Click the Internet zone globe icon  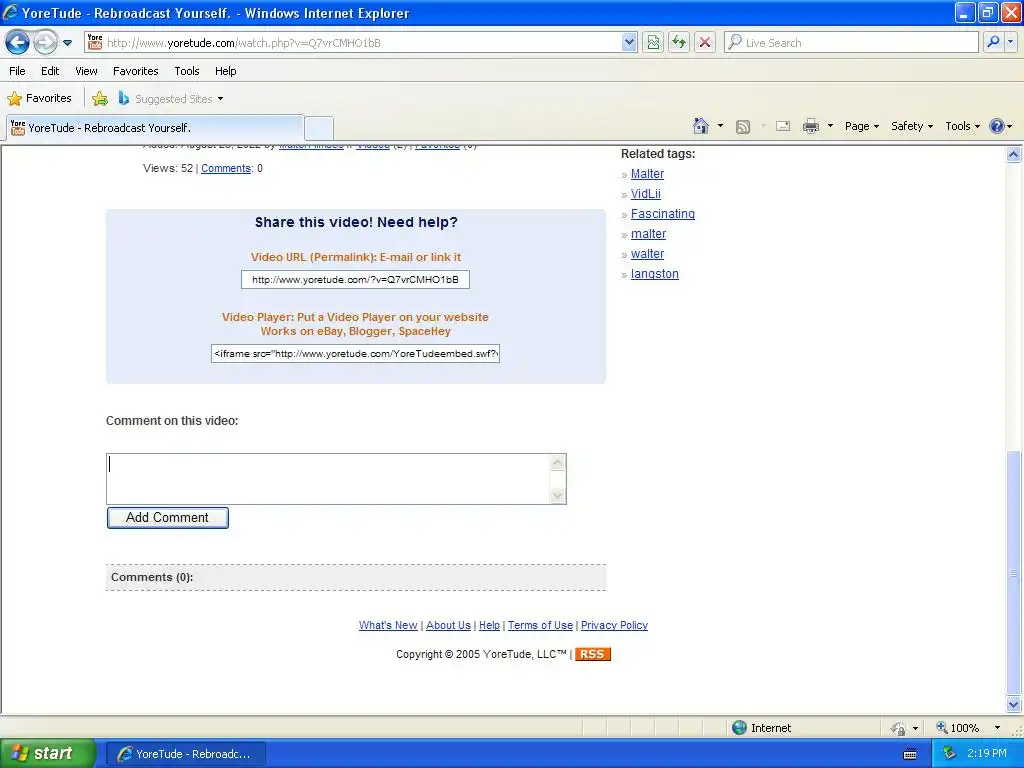point(739,728)
